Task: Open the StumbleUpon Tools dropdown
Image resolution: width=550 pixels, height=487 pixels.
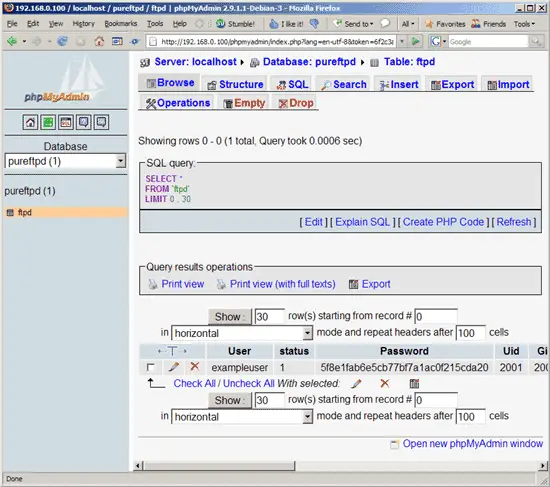Action: click(524, 24)
